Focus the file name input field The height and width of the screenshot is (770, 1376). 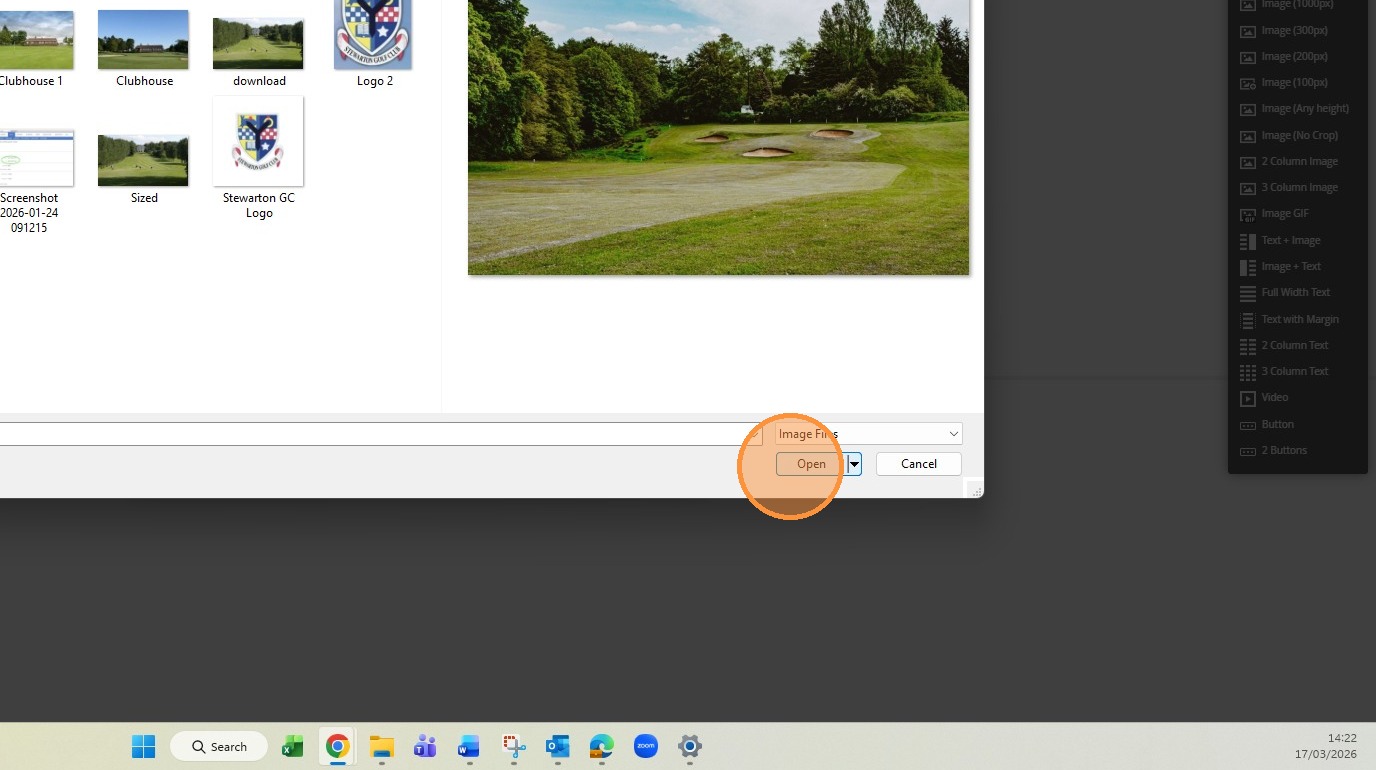point(380,434)
